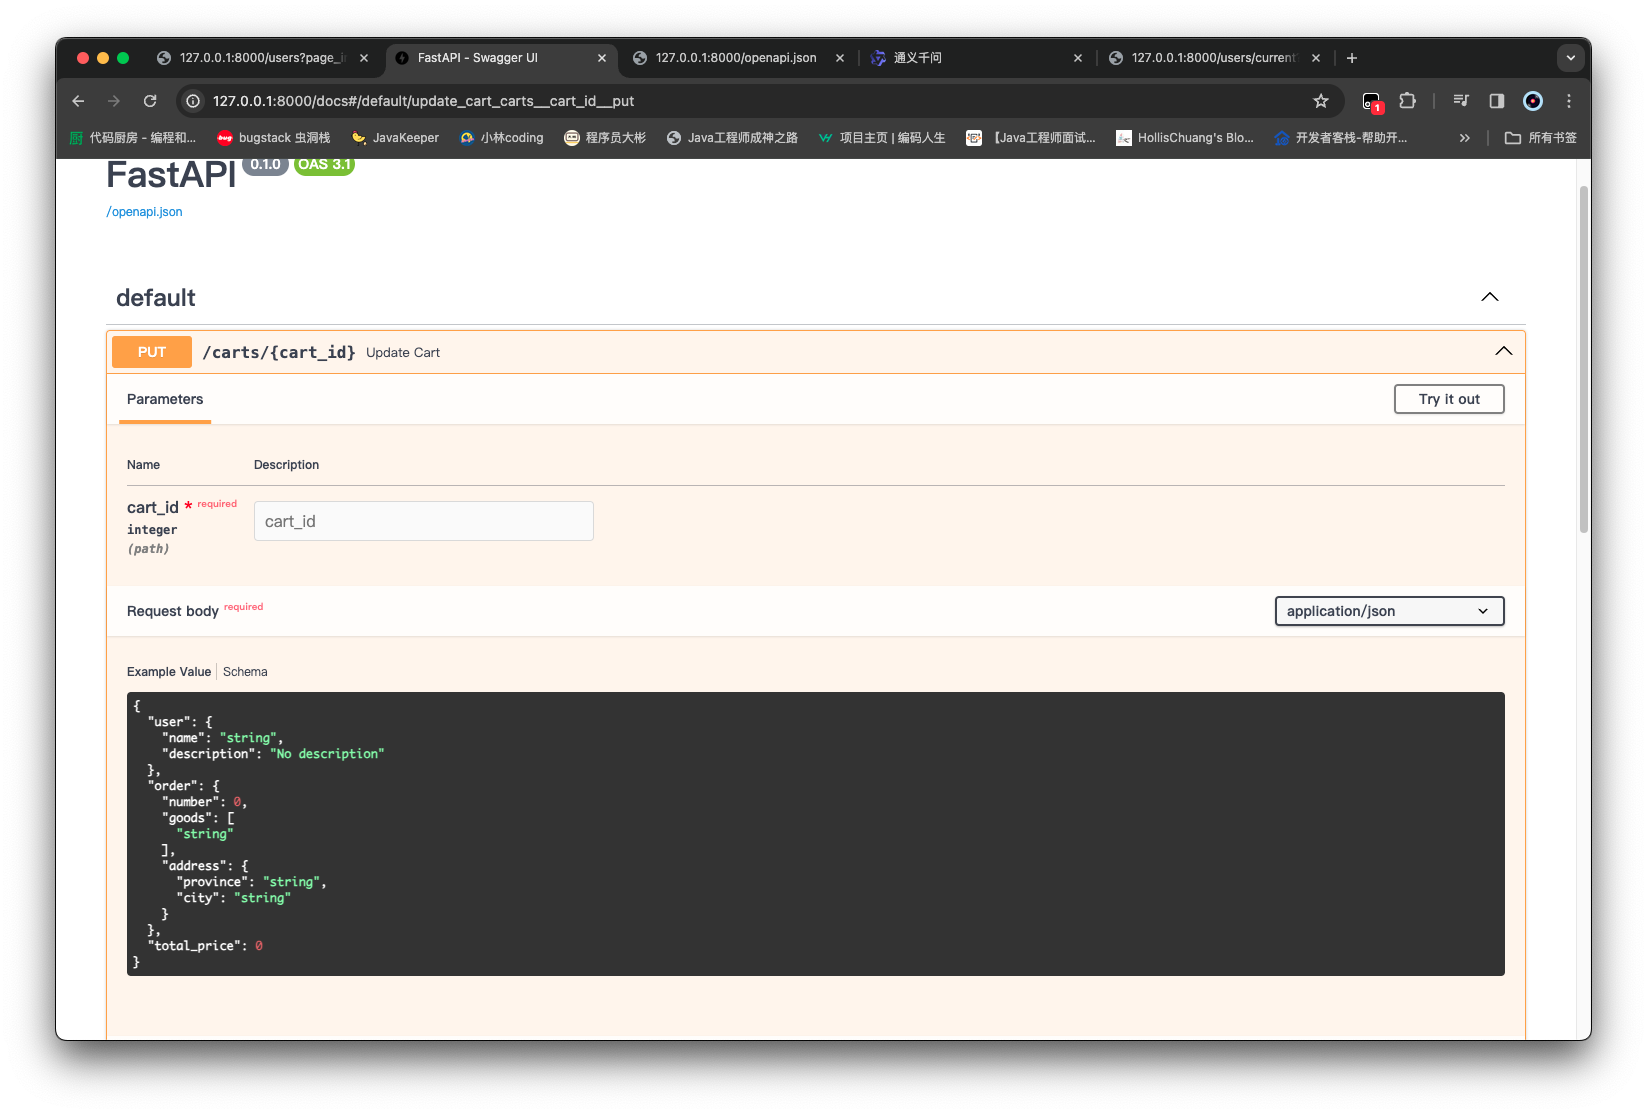Click the PUT method badge

coord(152,352)
